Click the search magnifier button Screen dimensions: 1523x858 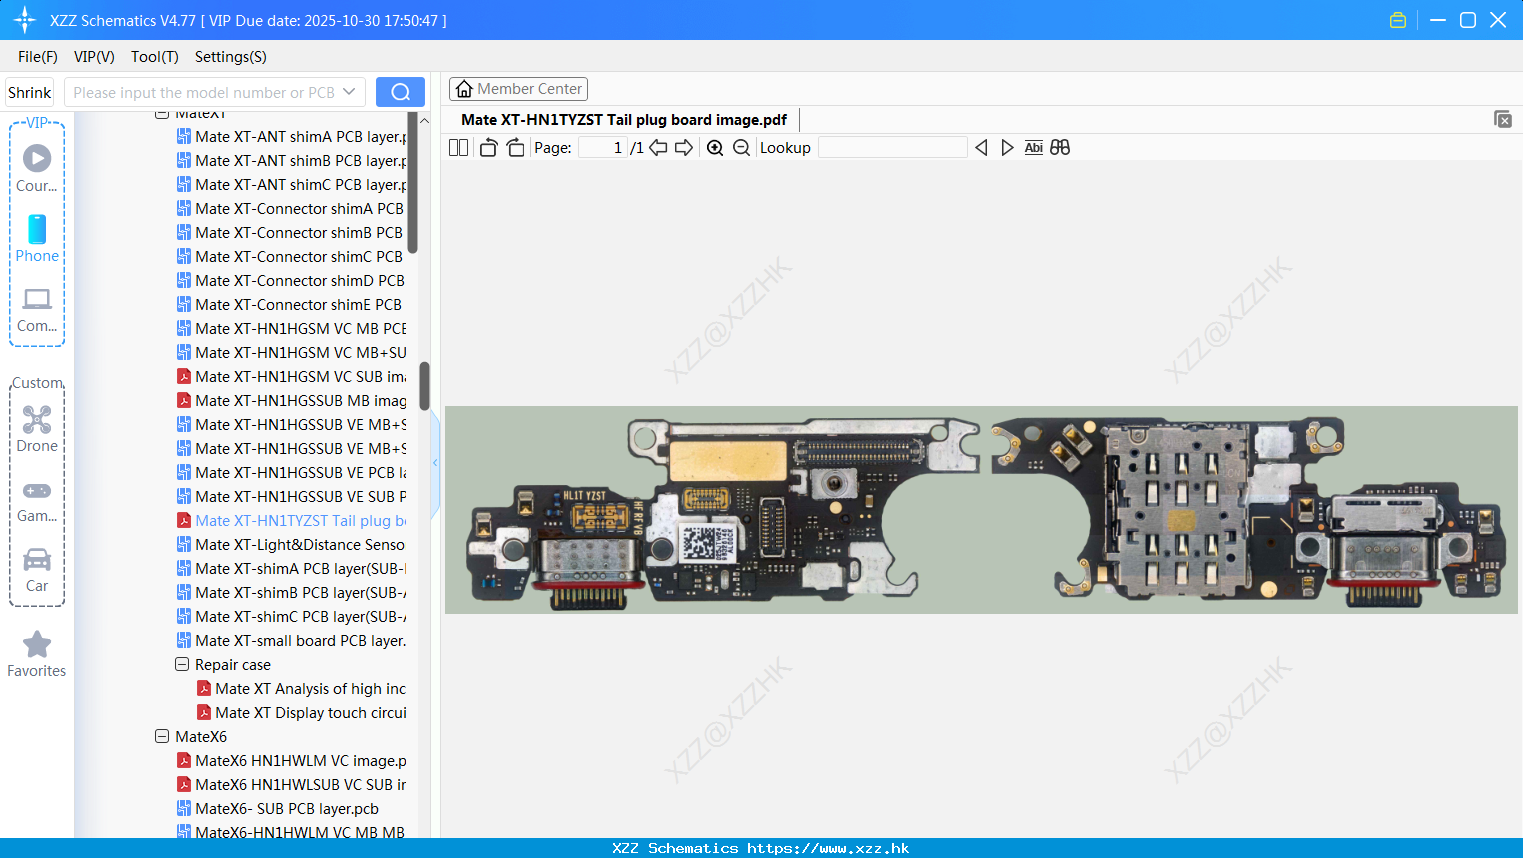pos(400,92)
